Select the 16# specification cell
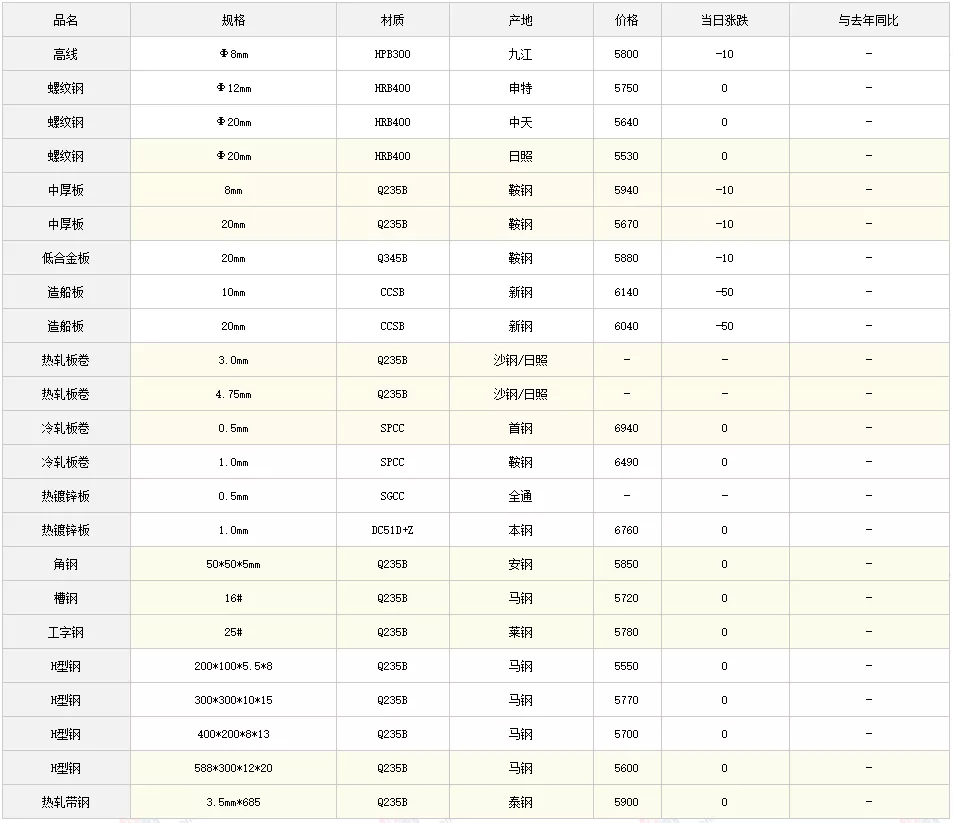Viewport: 953px width, 823px height. (x=233, y=599)
